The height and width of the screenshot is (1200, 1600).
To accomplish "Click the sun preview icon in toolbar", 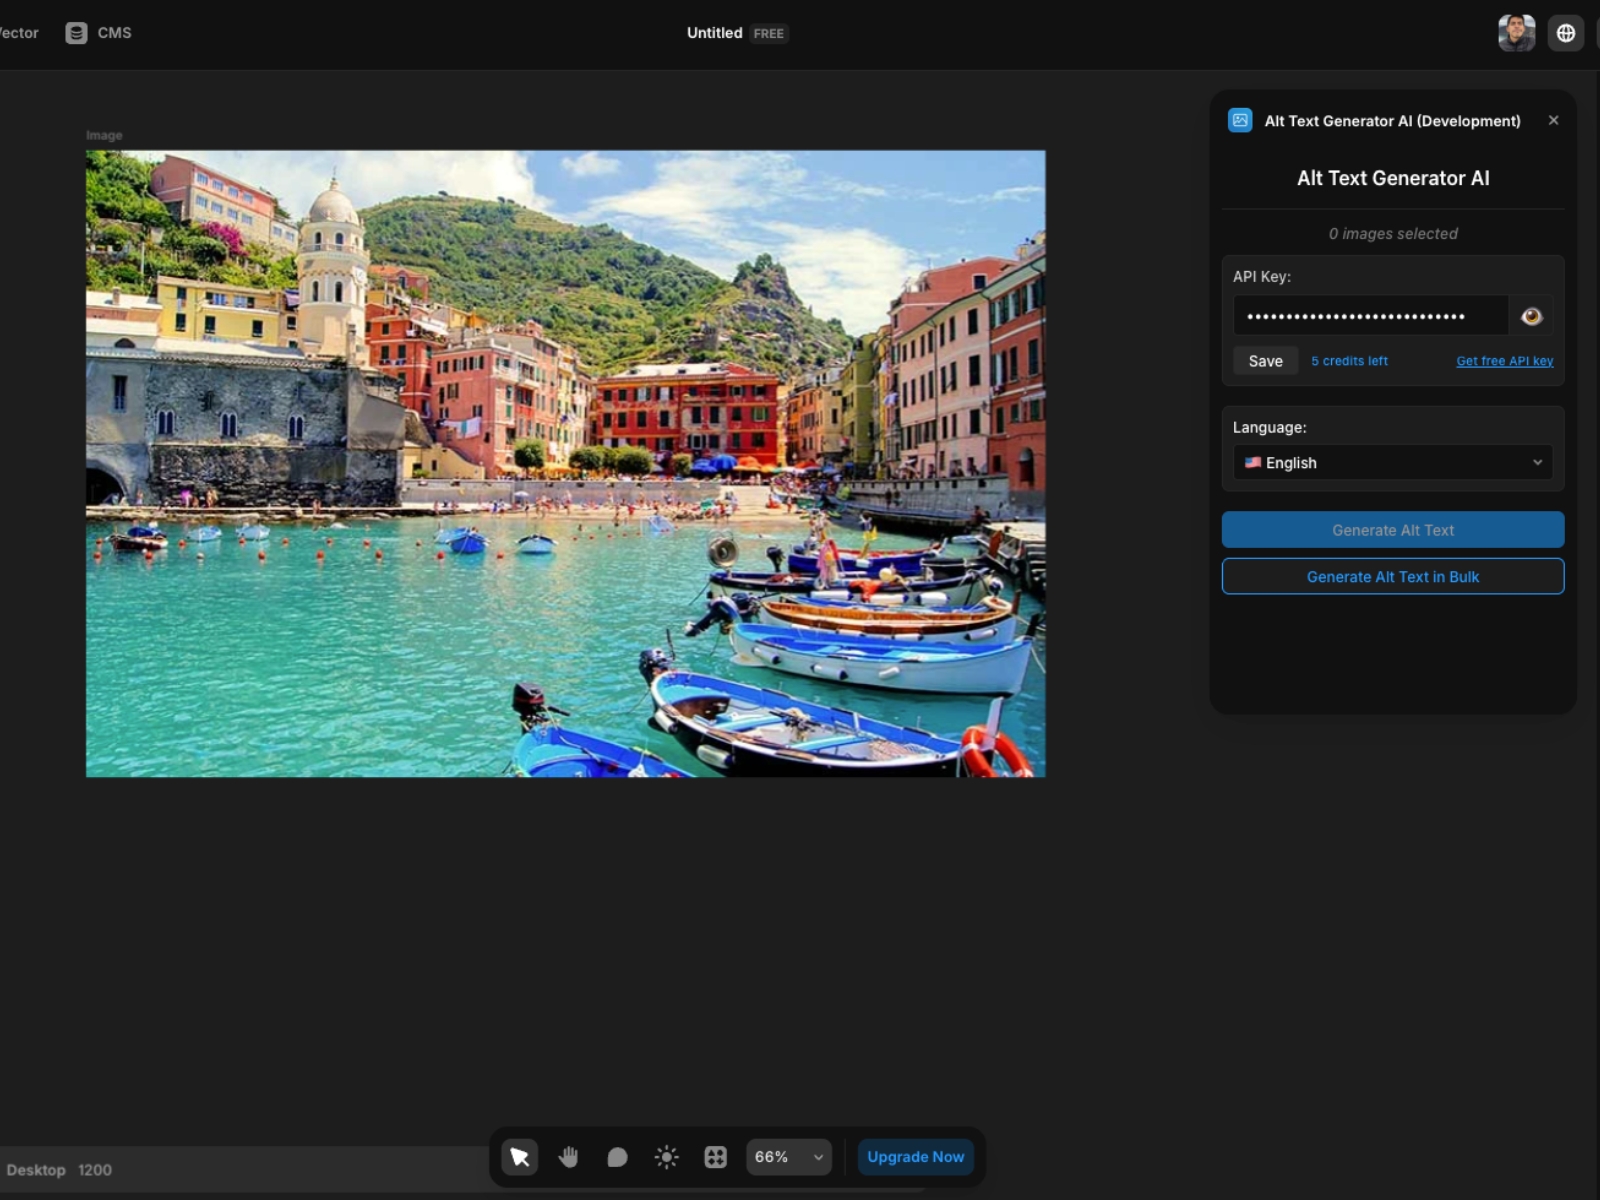I will point(666,1157).
